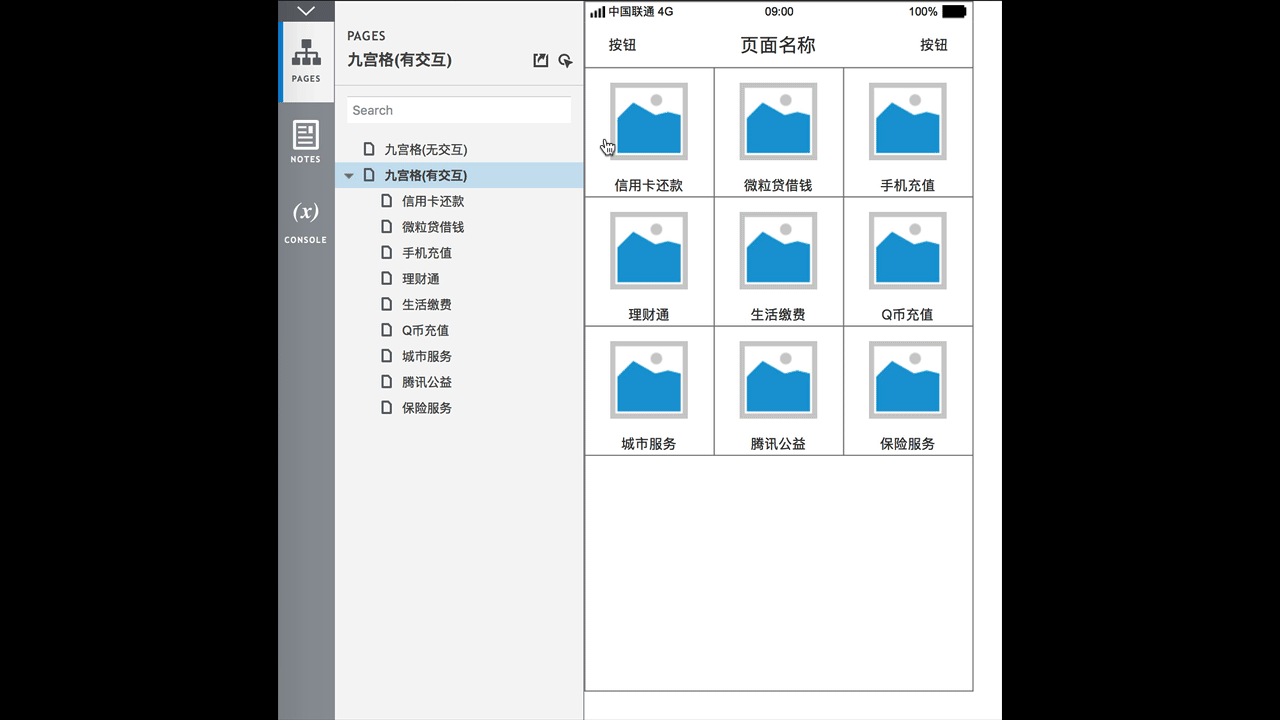
Task: Click the Q币充值 label in the grid
Action: tap(907, 314)
